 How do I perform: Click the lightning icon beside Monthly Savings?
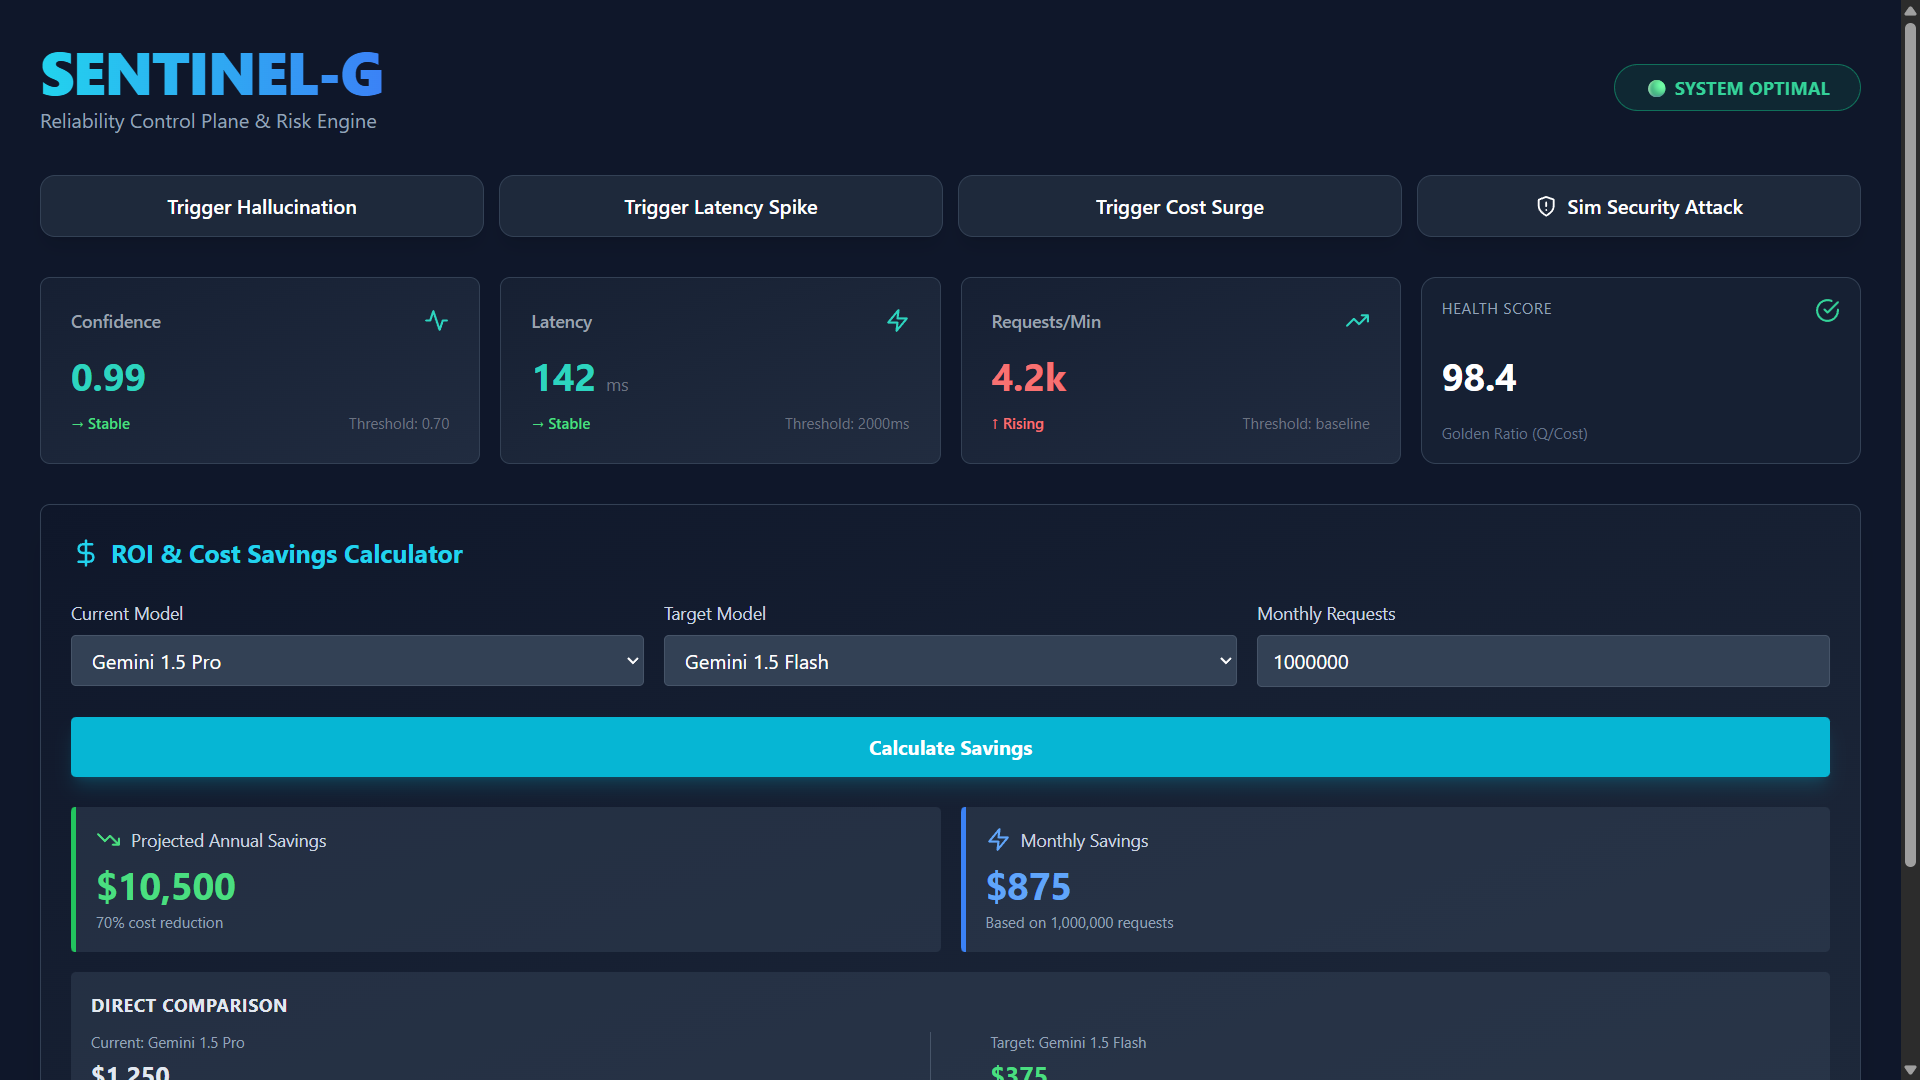click(998, 840)
